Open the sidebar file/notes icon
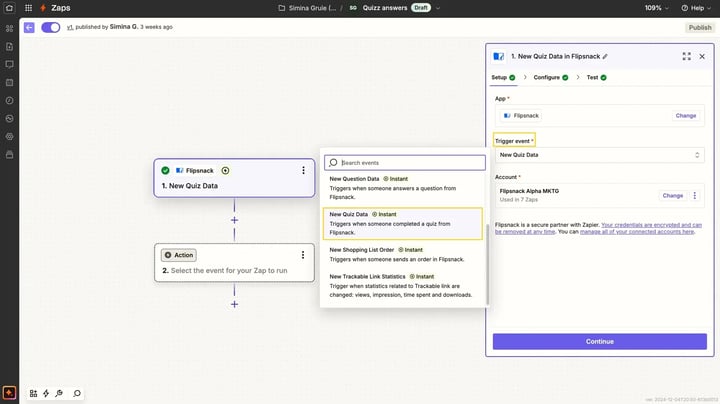Image resolution: width=720 pixels, height=404 pixels. [9, 46]
